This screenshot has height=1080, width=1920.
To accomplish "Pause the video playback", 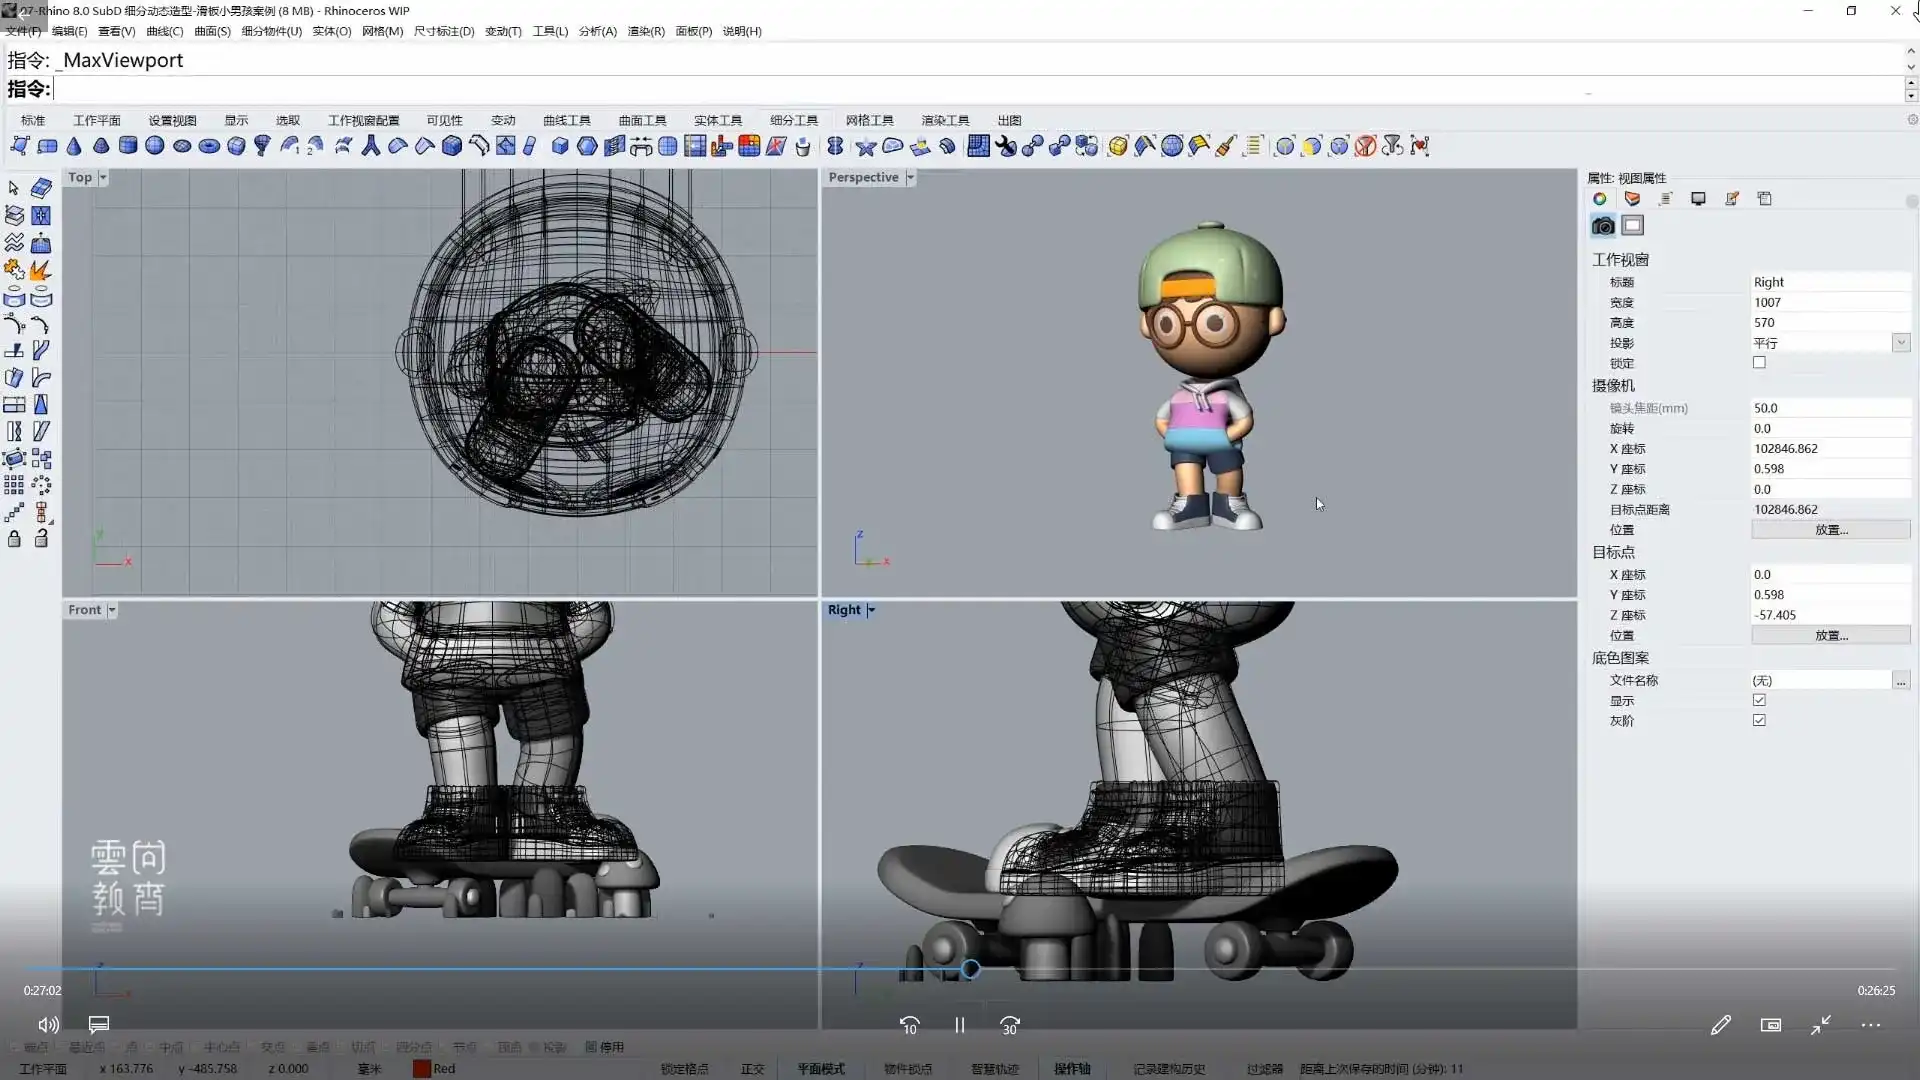I will pos(959,1025).
